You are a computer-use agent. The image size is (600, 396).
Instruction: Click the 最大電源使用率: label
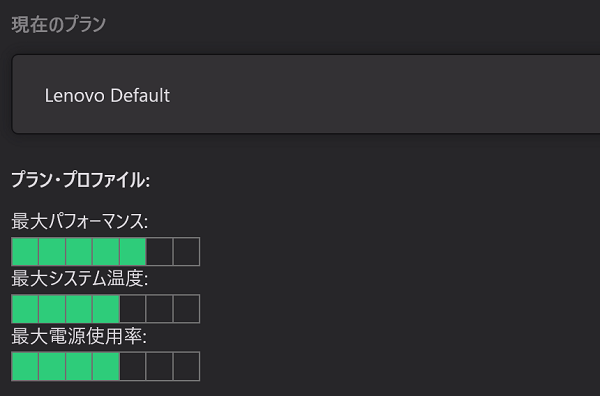pyautogui.click(x=79, y=336)
